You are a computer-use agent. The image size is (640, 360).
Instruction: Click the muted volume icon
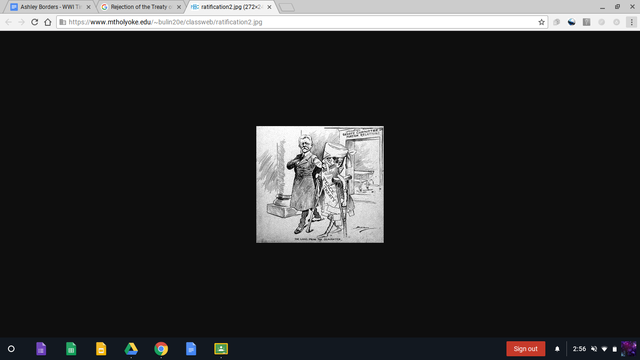tap(594, 349)
